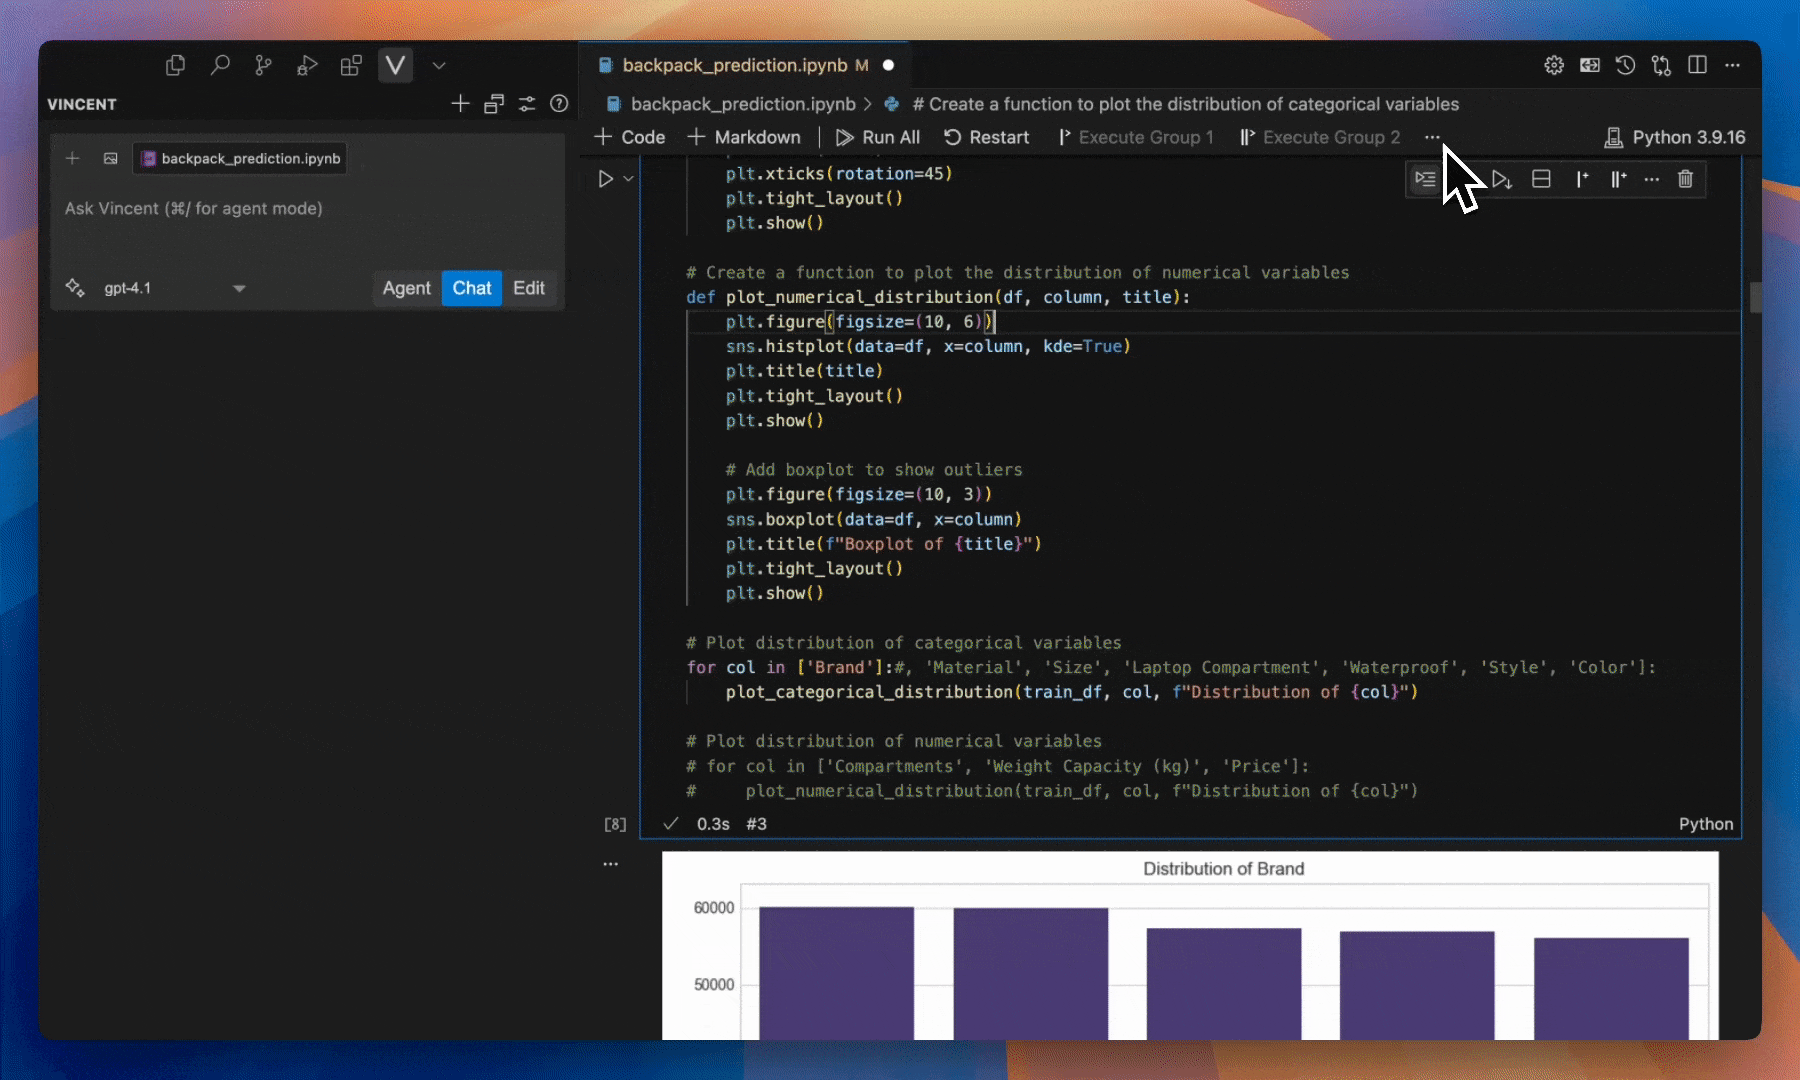Open Vincent help question mark icon
This screenshot has width=1800, height=1080.
(x=559, y=103)
